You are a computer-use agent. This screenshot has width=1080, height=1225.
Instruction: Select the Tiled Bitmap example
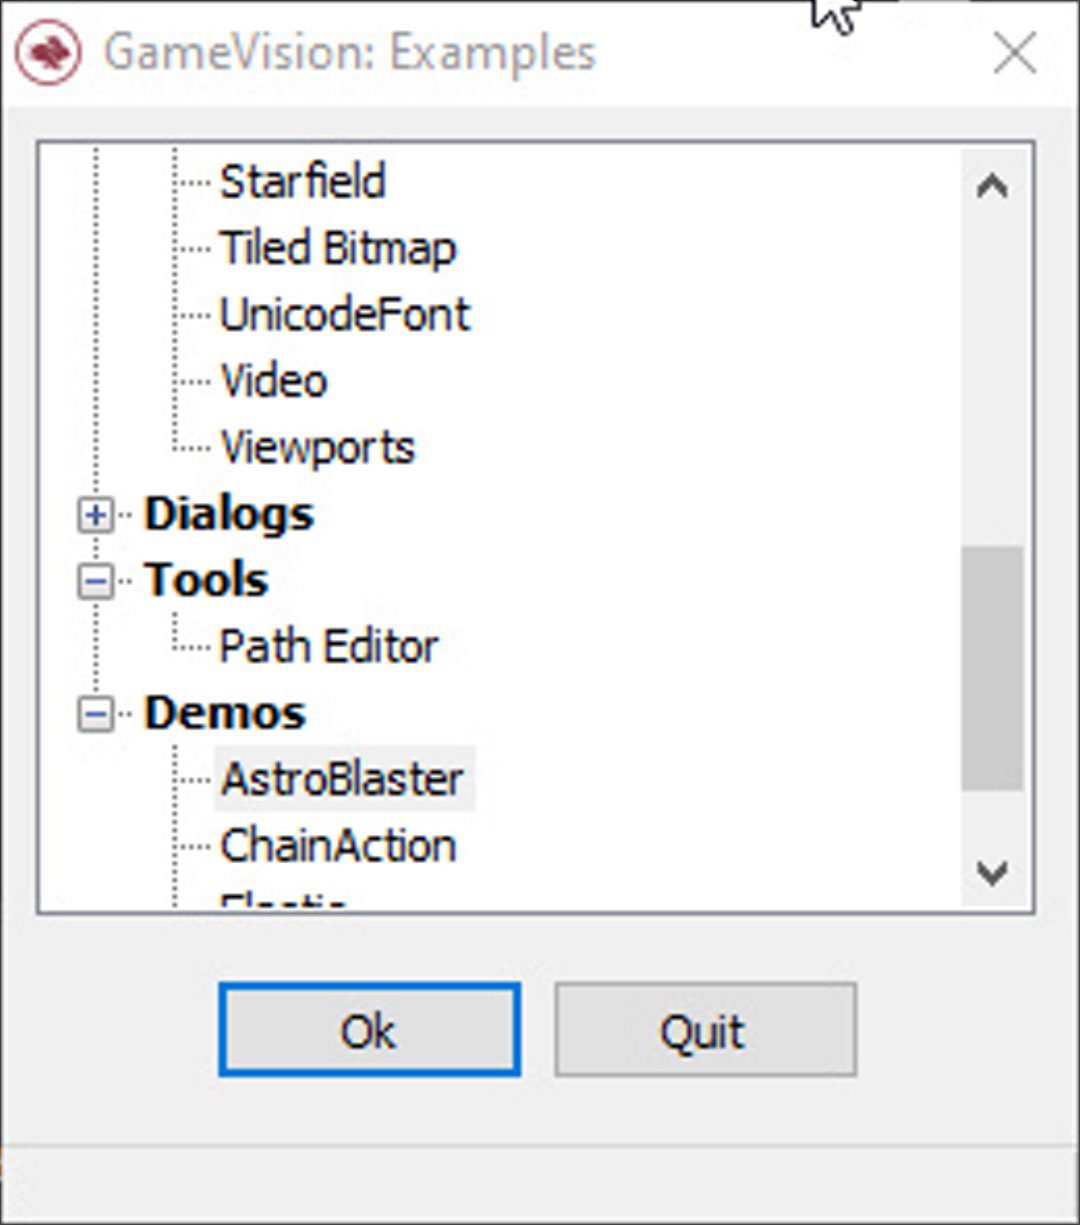point(338,249)
